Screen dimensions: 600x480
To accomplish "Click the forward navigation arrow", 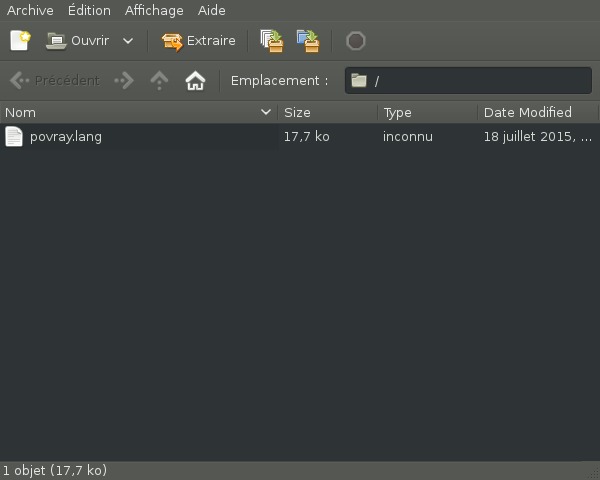I will (x=124, y=81).
